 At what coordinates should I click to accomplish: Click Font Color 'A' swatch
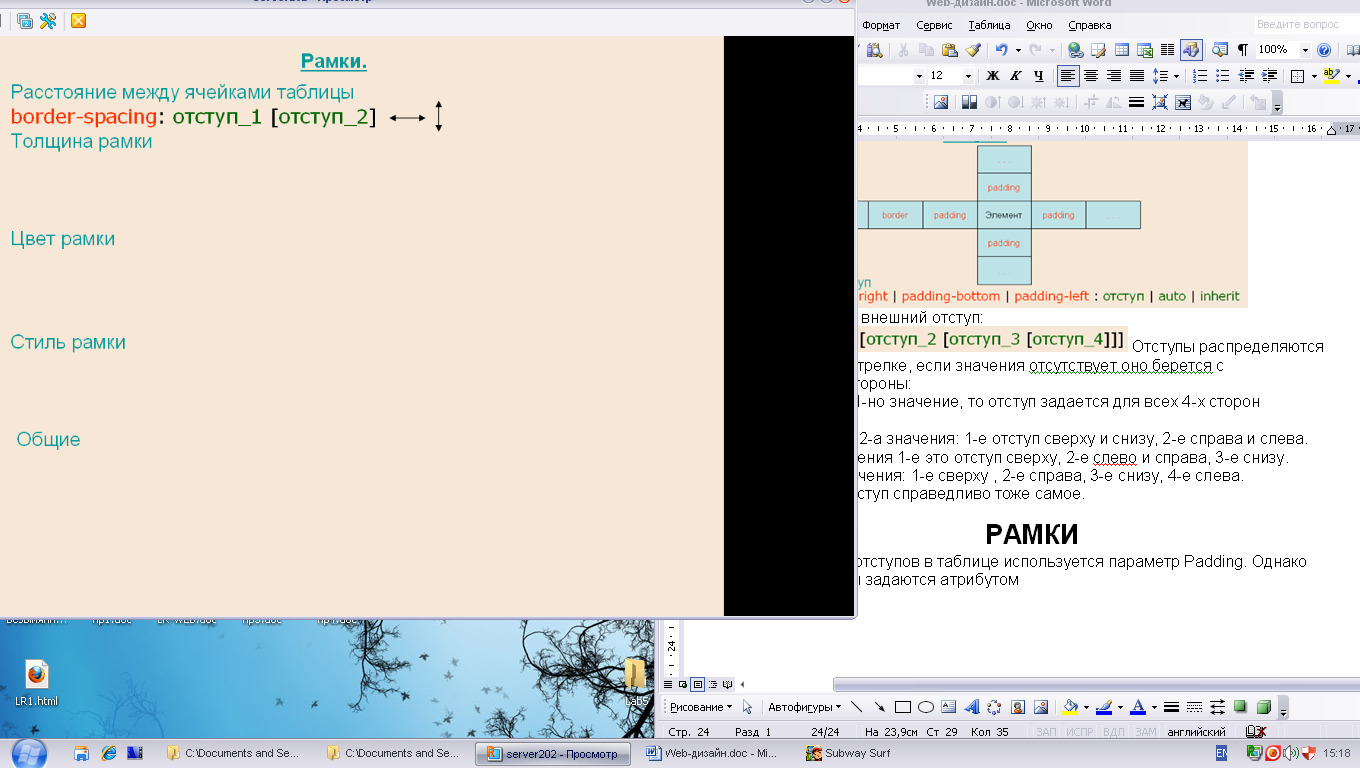1137,707
